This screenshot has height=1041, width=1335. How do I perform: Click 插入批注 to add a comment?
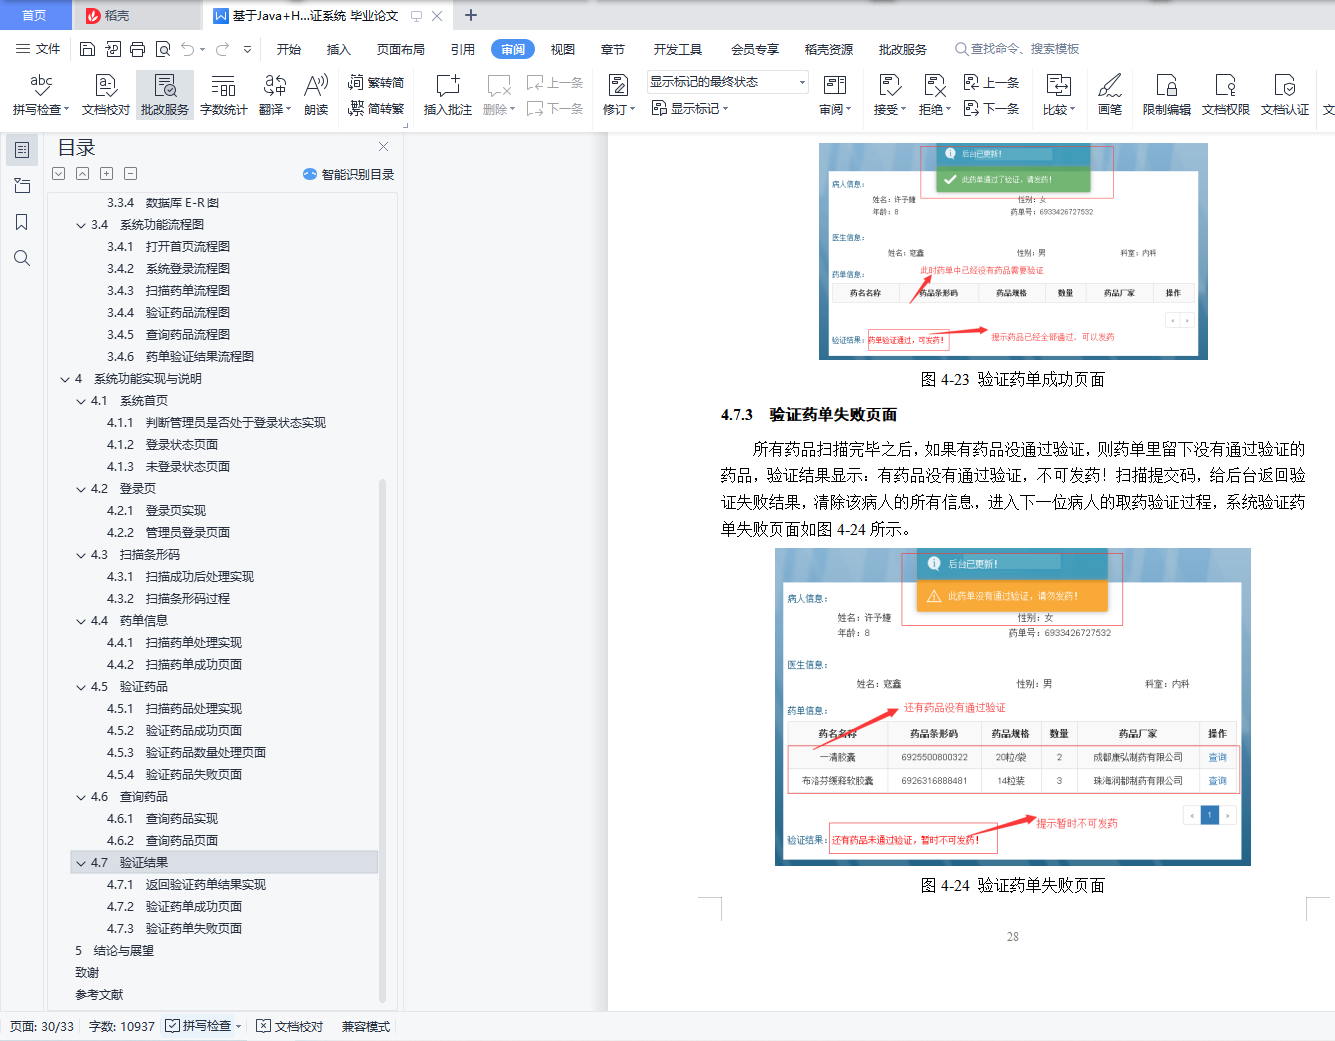[x=448, y=95]
